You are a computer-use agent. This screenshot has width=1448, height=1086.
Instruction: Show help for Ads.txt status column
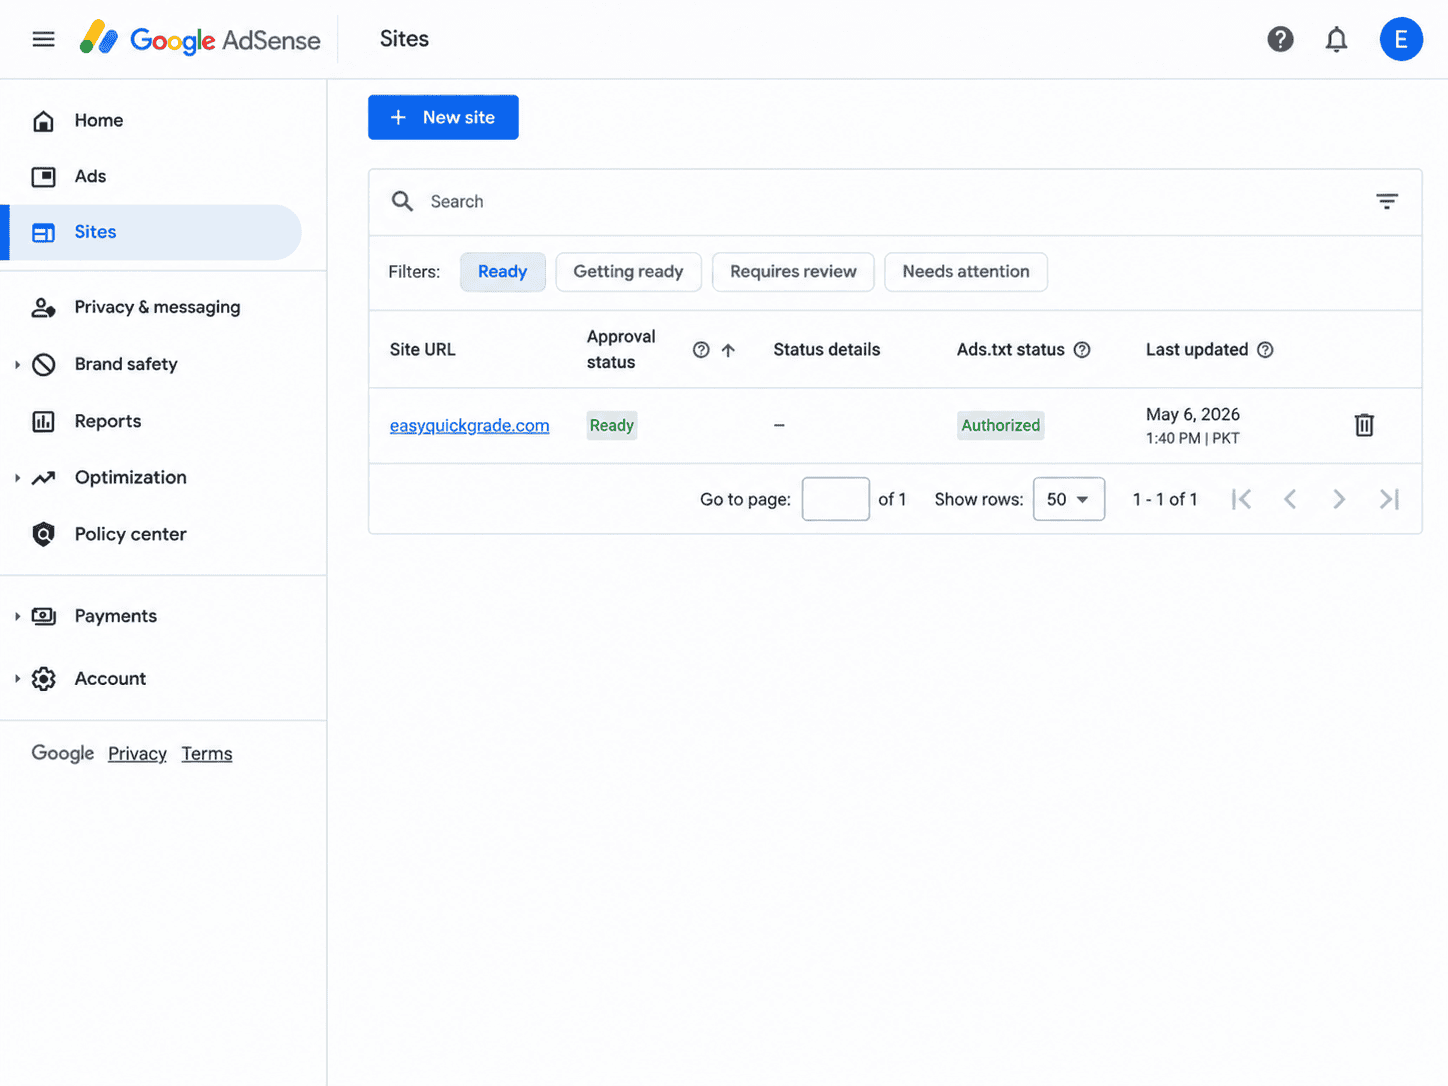[1082, 350]
